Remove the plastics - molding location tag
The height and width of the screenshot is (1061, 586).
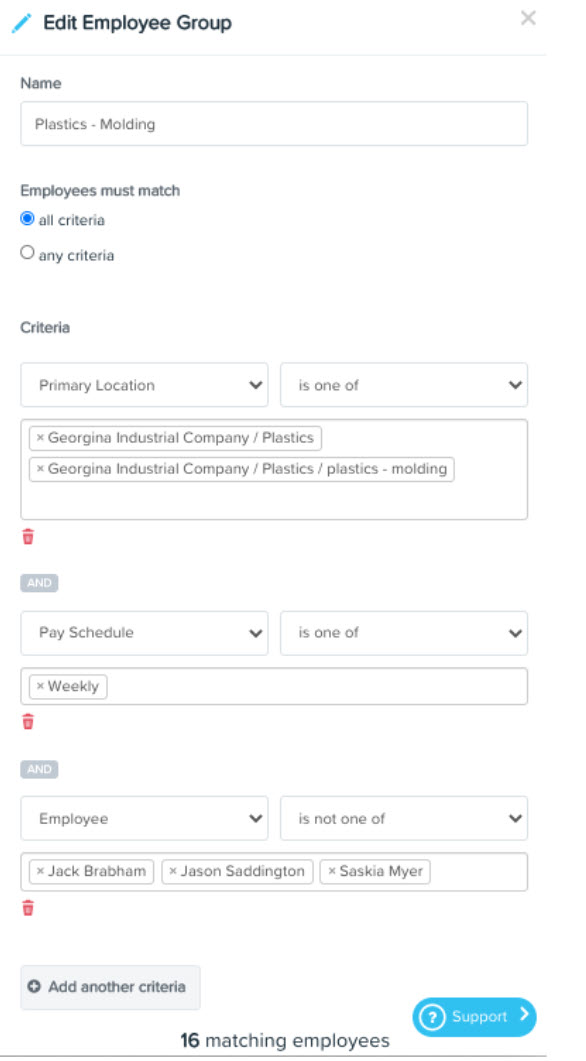(x=40, y=469)
